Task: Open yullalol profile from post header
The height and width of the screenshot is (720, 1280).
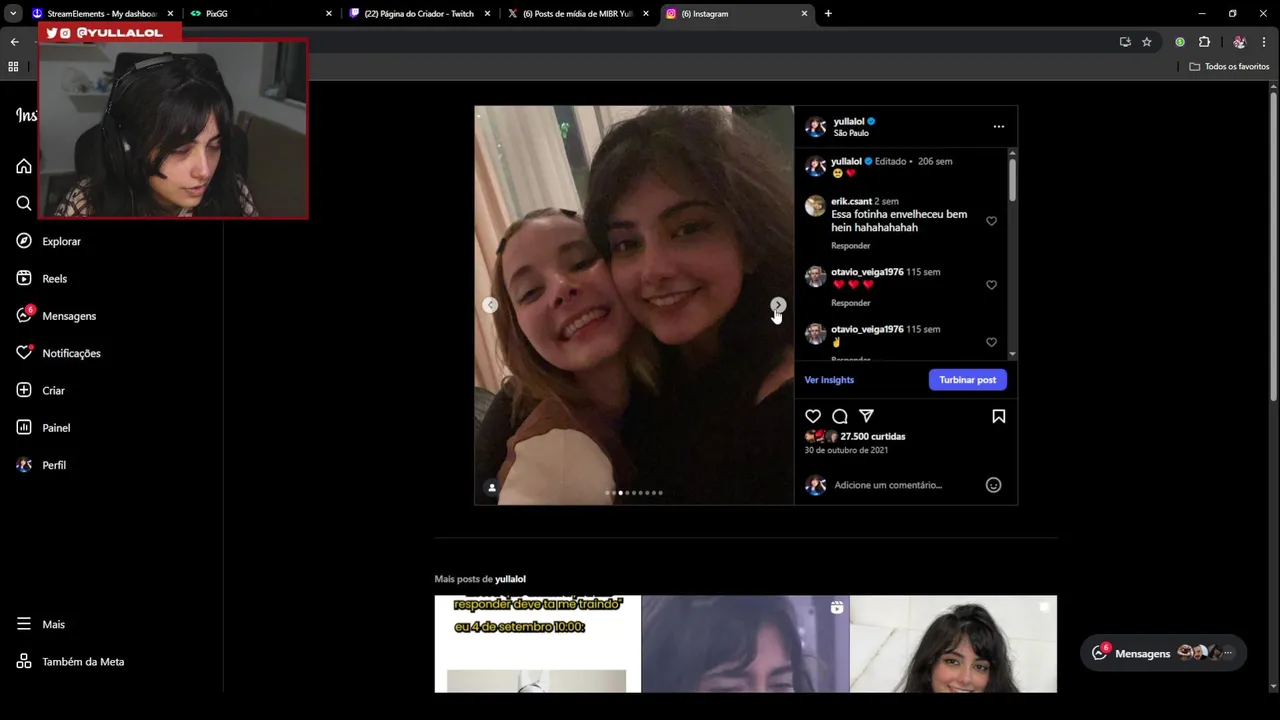Action: tap(849, 121)
